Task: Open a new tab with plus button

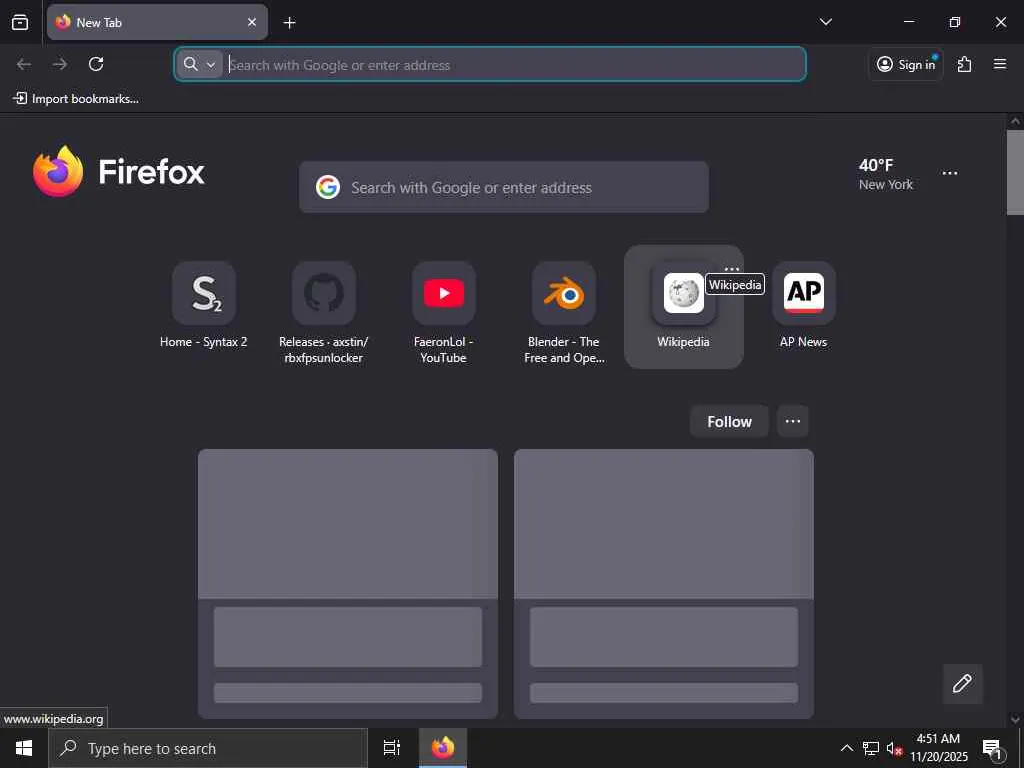Action: [289, 23]
